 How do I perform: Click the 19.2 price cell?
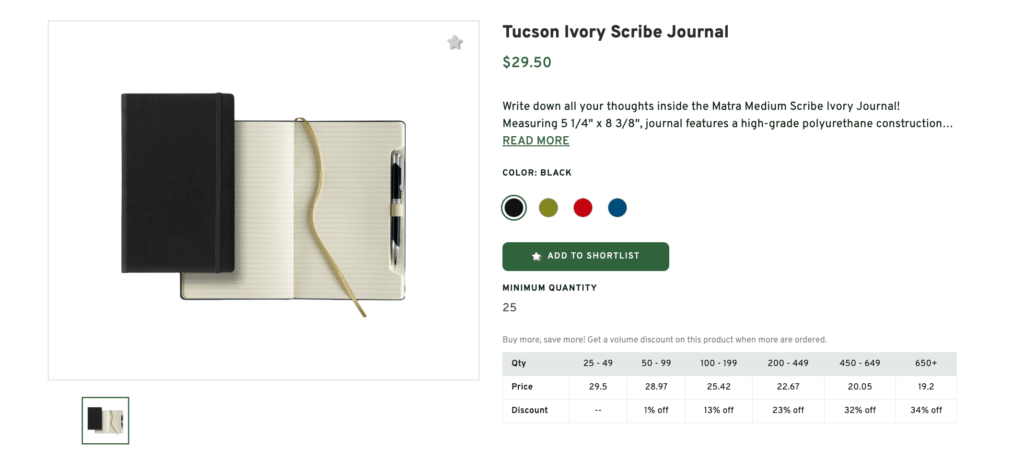click(925, 387)
